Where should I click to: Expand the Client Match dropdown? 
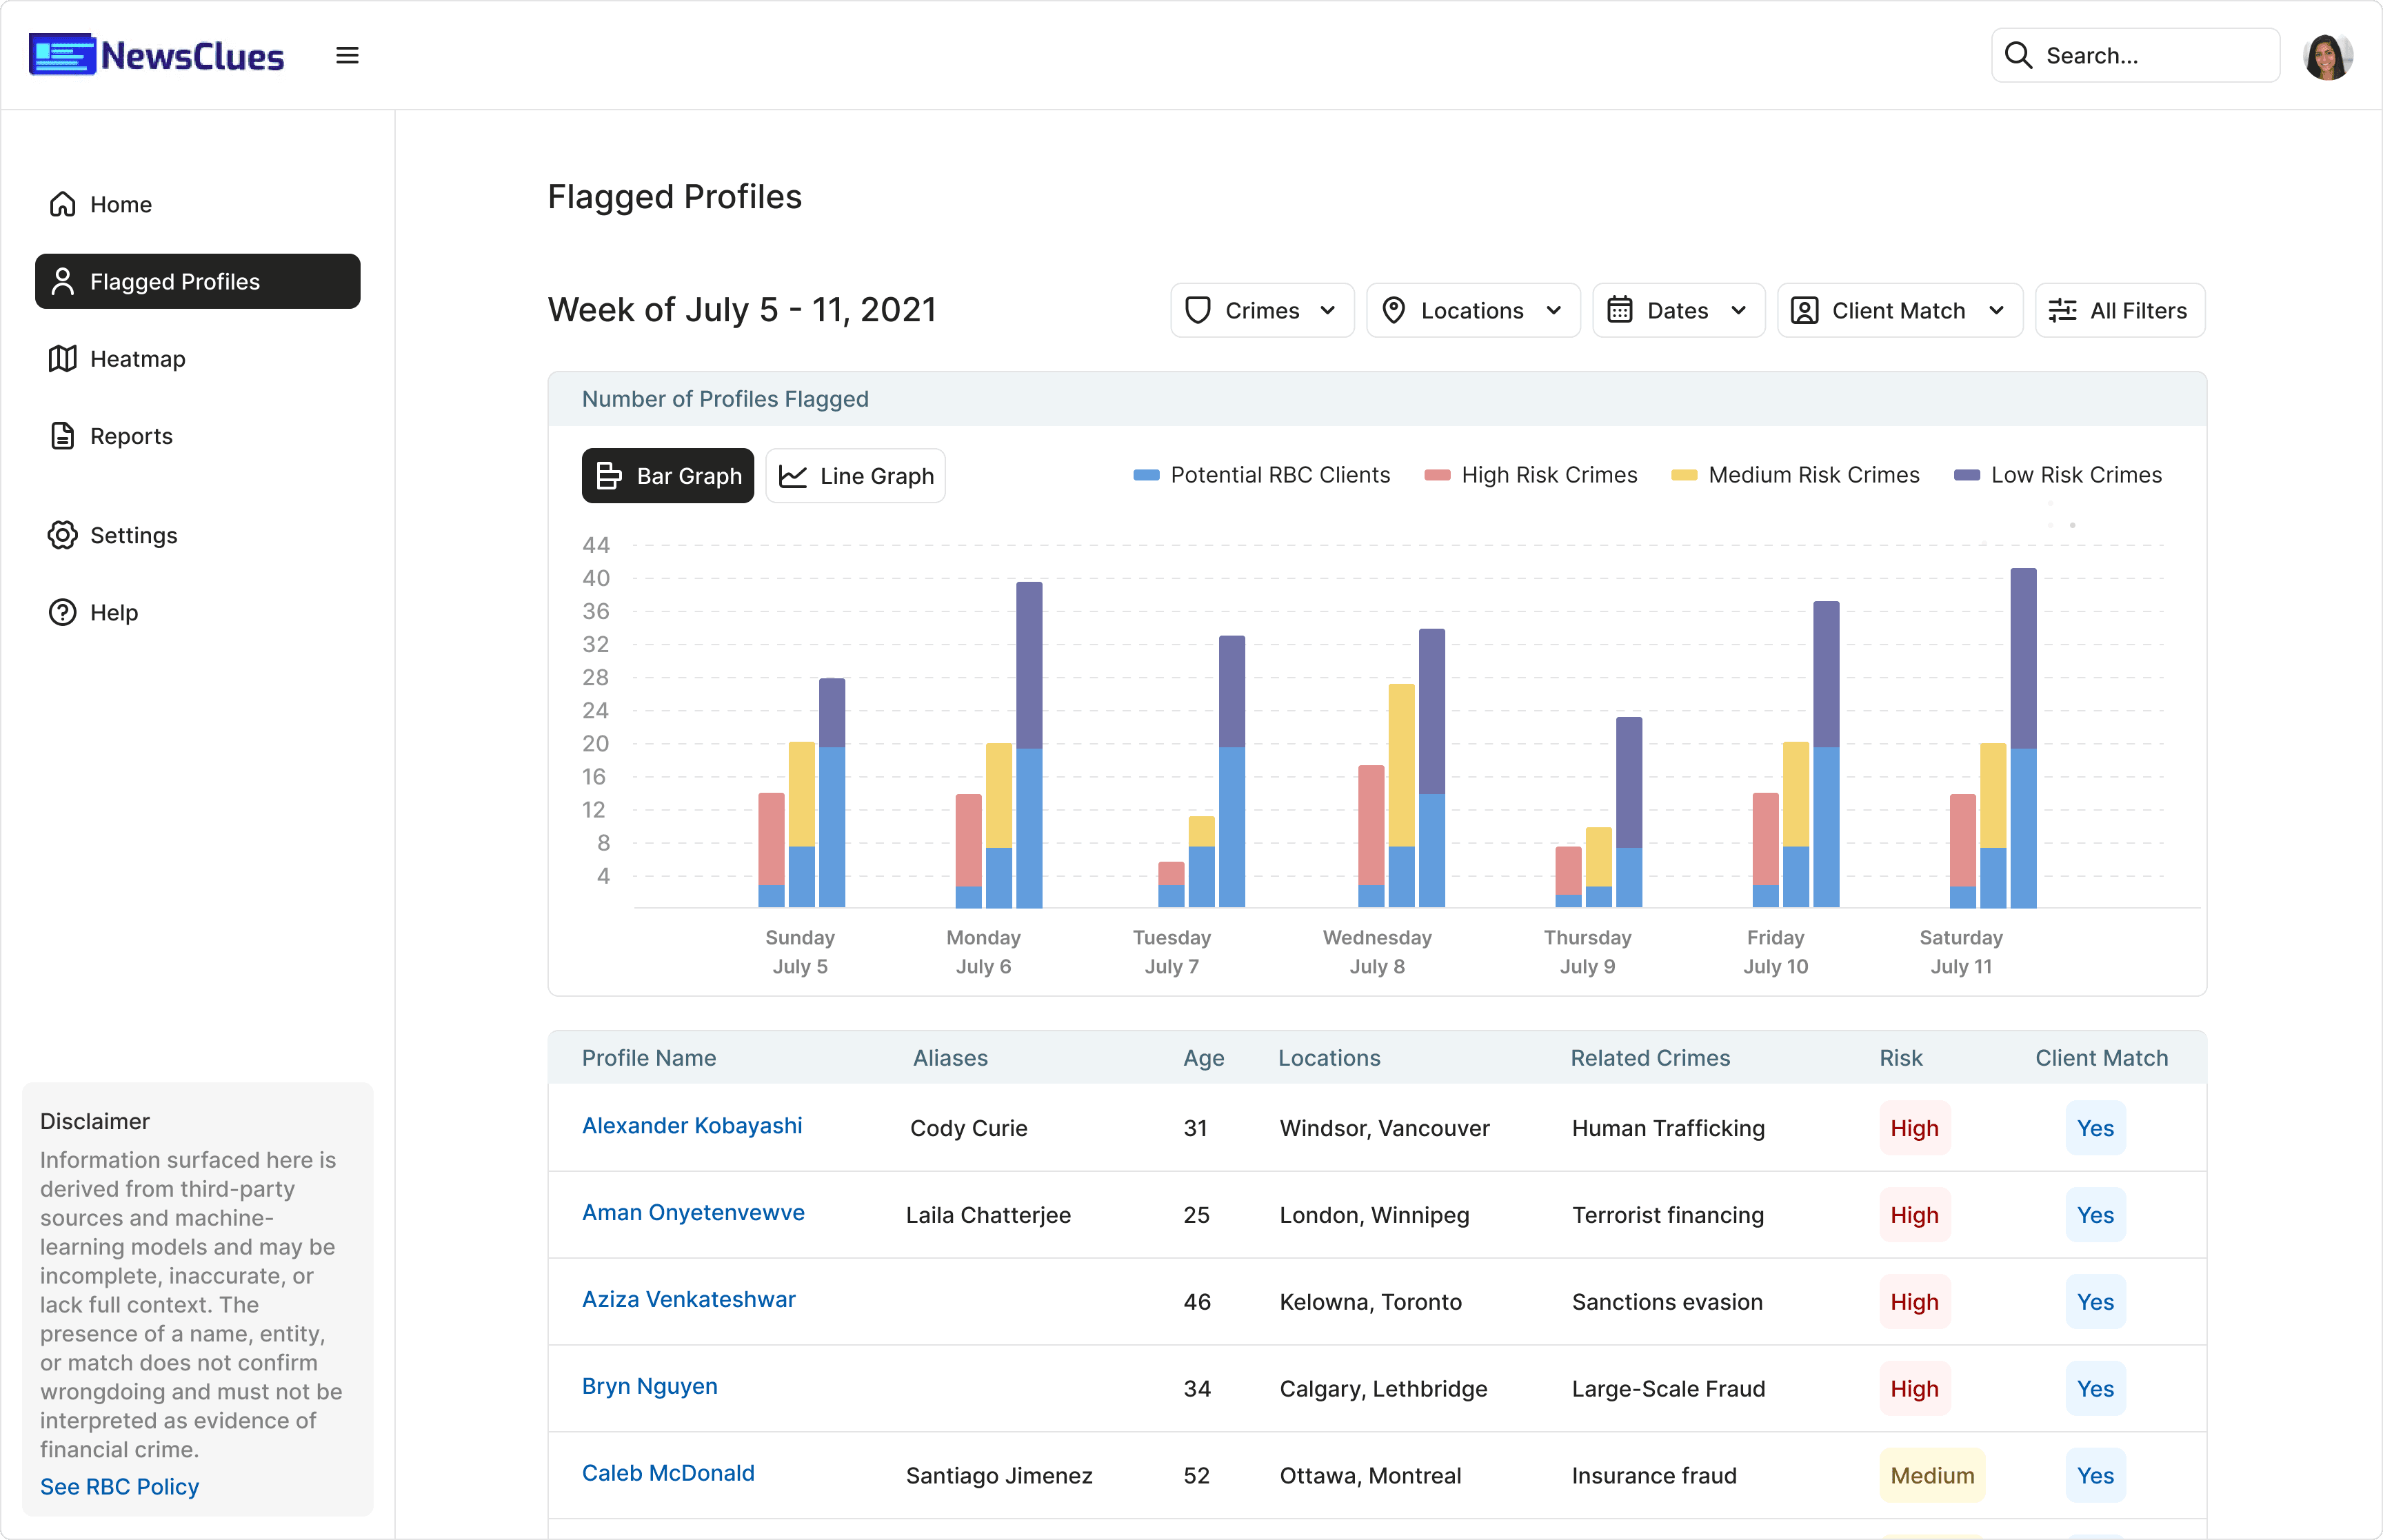tap(1898, 311)
